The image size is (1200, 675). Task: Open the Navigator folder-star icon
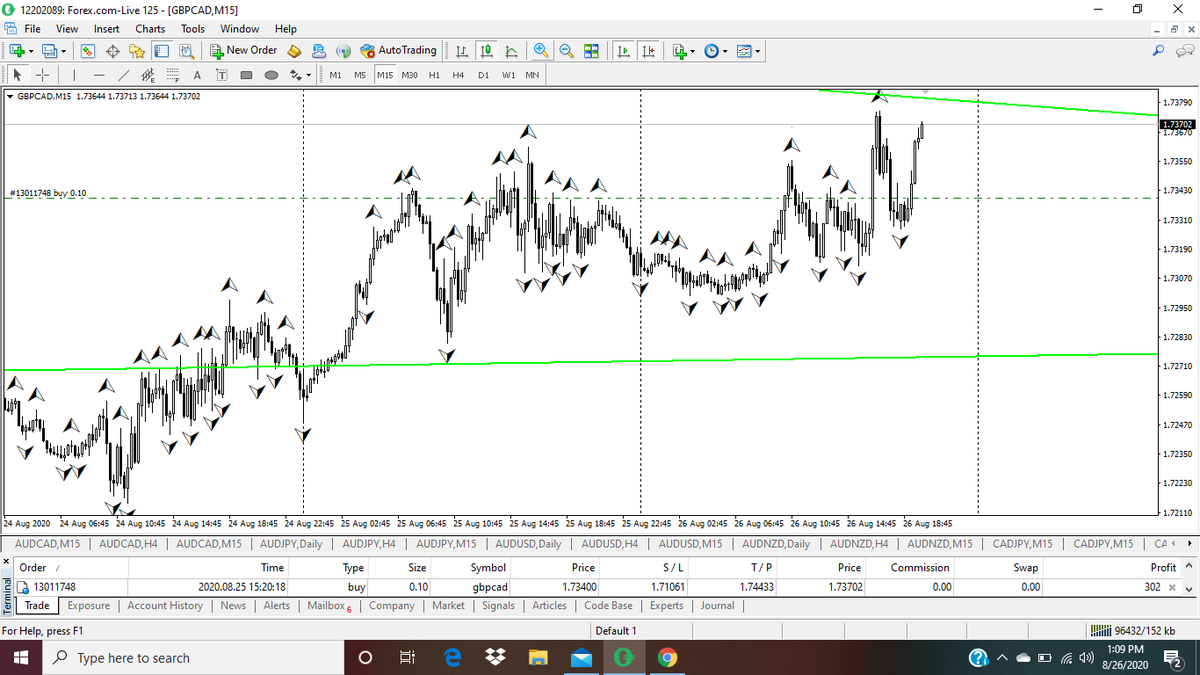137,50
